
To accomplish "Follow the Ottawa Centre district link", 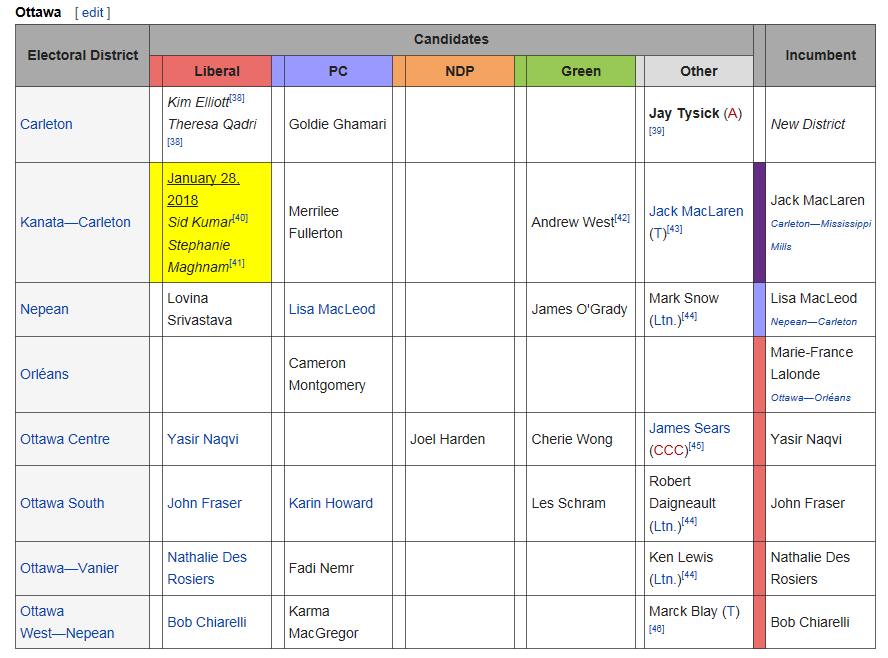I will click(x=65, y=439).
